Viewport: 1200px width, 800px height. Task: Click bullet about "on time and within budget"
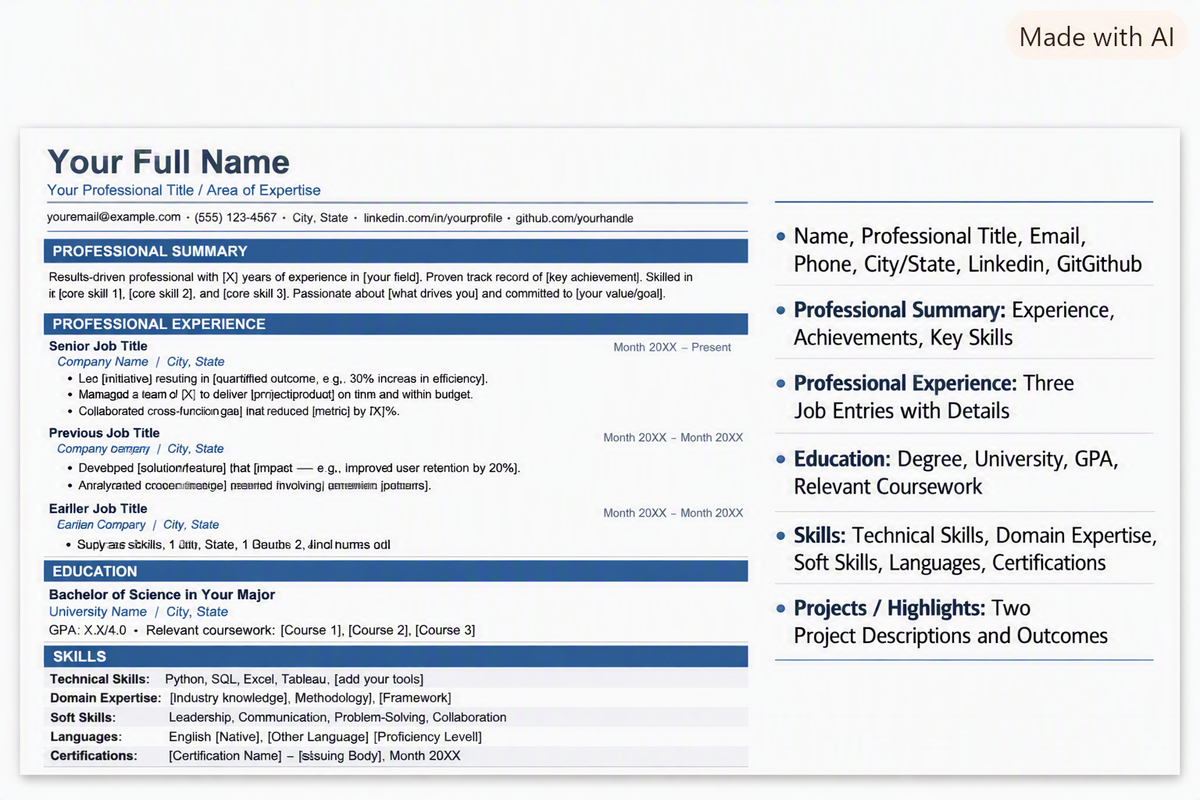(x=276, y=395)
